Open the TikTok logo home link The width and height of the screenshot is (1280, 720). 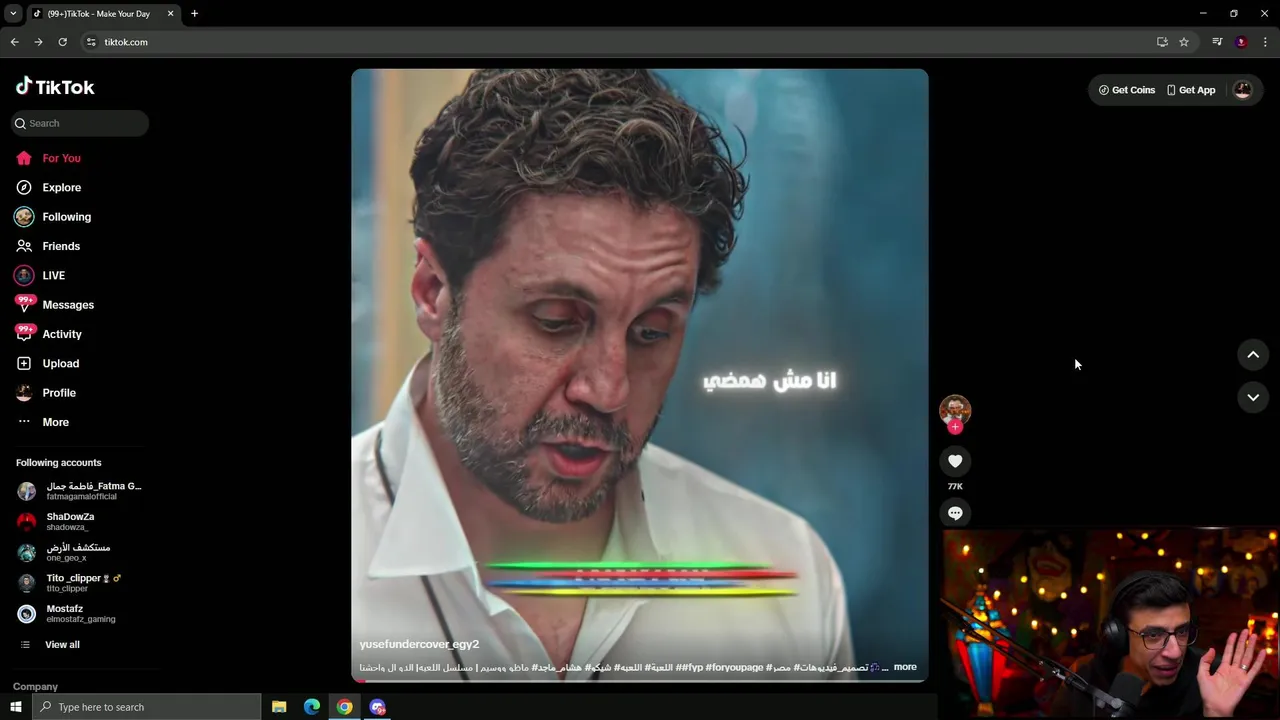(55, 87)
